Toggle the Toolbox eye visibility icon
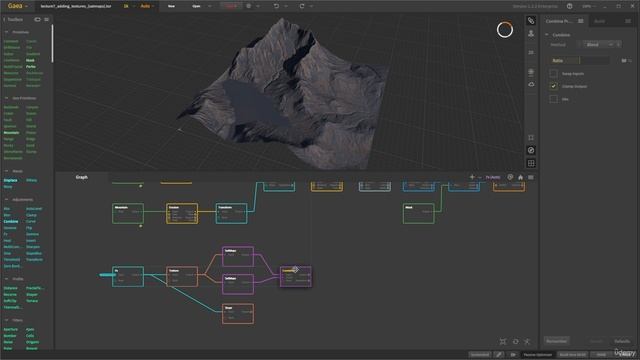 (37, 19)
